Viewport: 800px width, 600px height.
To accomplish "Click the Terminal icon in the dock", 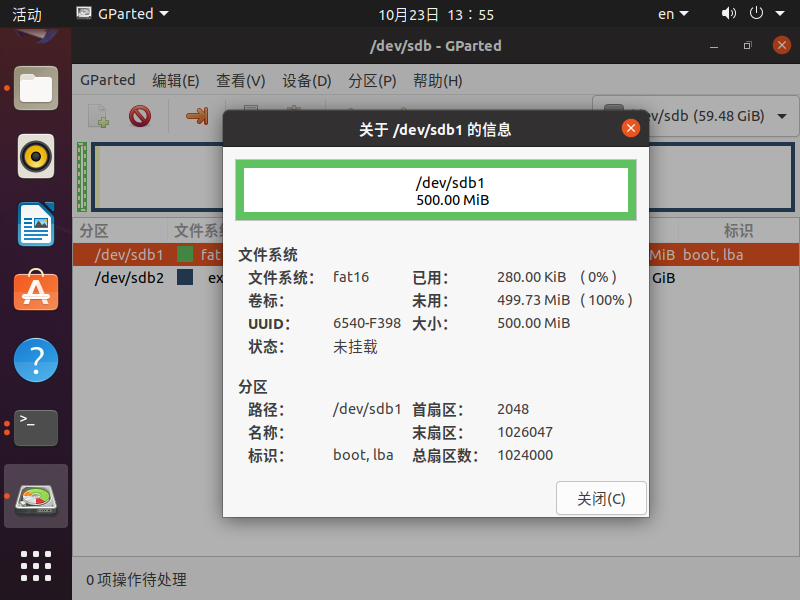I will [36, 428].
